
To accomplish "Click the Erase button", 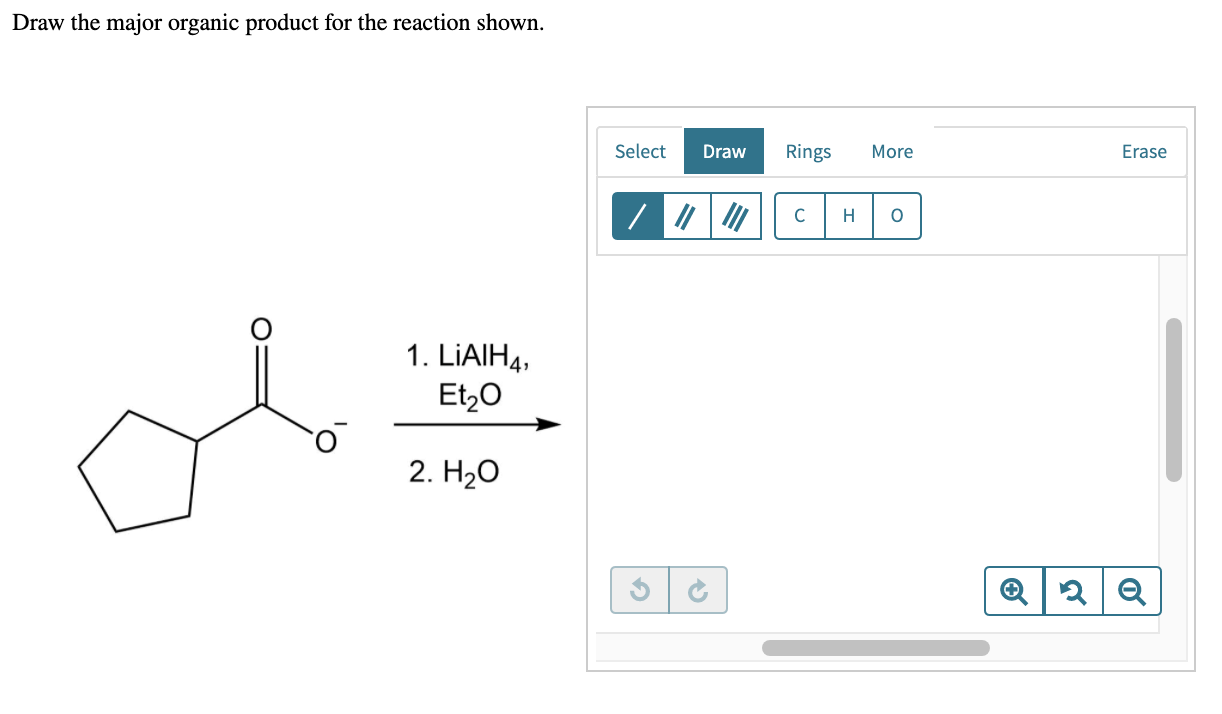I will coord(1144,151).
